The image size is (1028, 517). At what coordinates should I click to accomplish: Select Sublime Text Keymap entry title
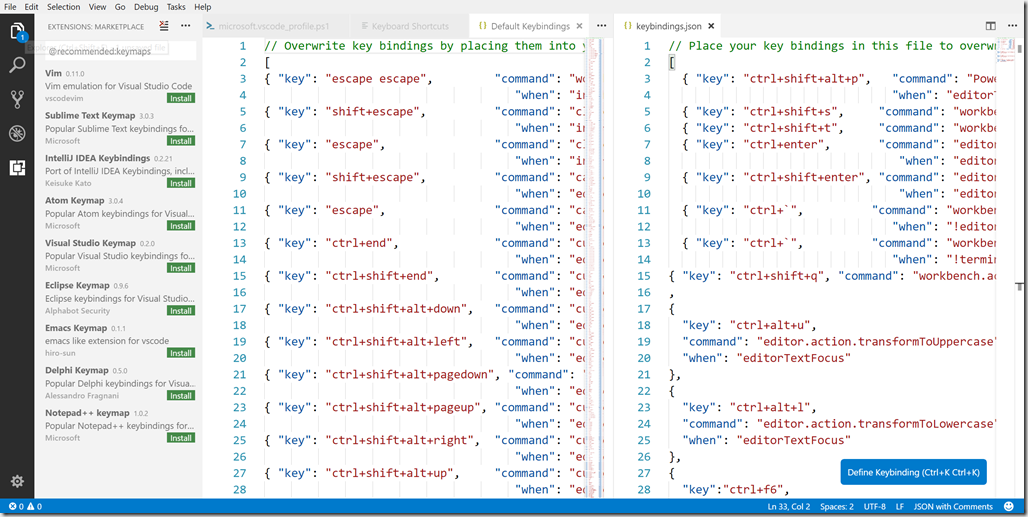90,115
